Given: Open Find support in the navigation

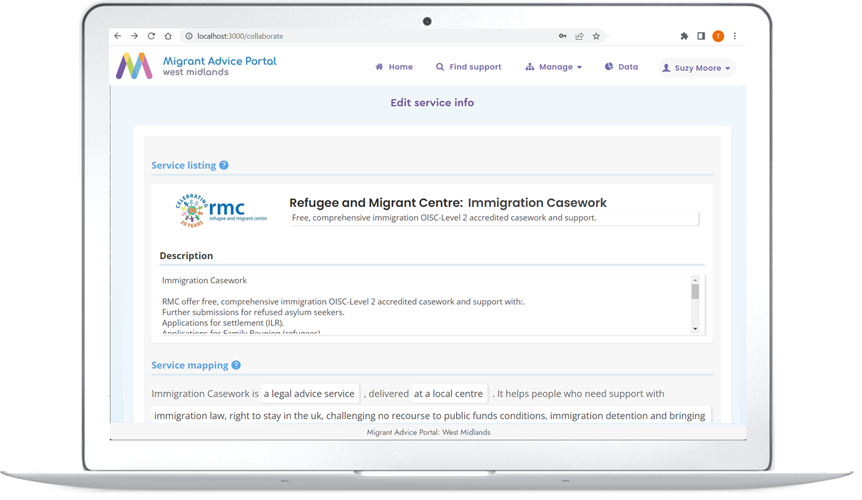Looking at the screenshot, I should point(469,67).
